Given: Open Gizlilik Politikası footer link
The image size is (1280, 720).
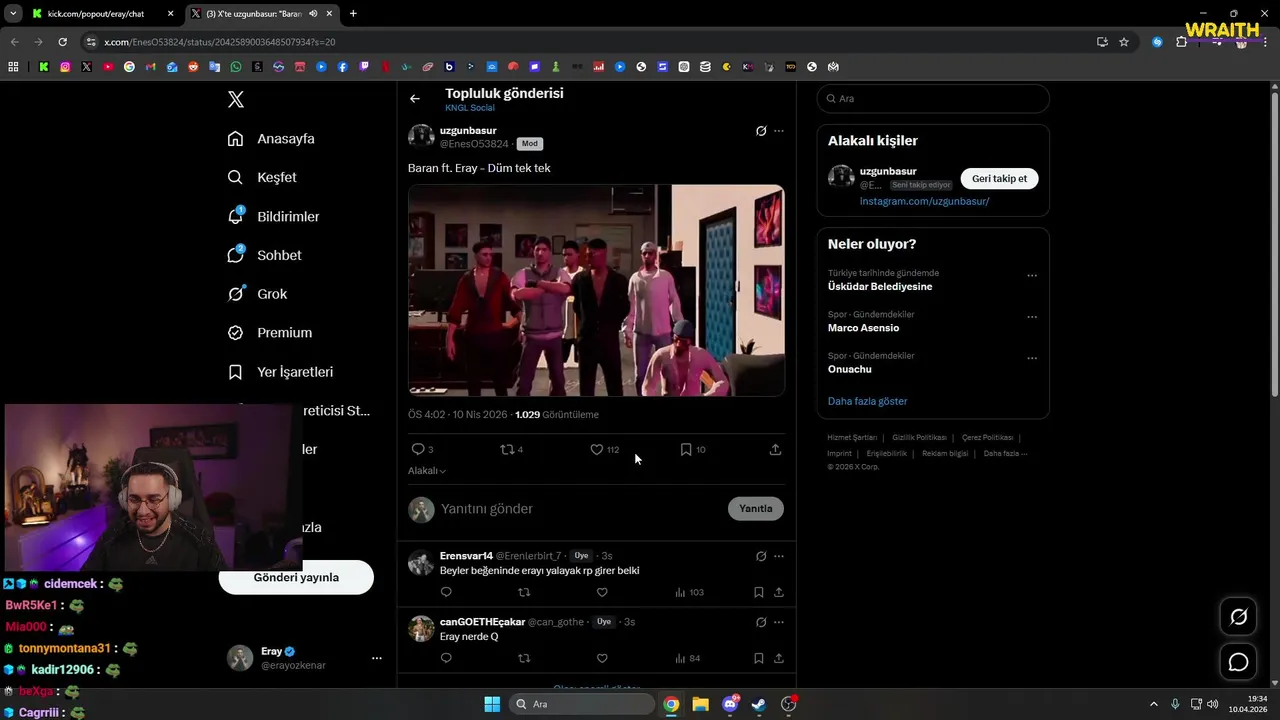Looking at the screenshot, I should pos(919,437).
